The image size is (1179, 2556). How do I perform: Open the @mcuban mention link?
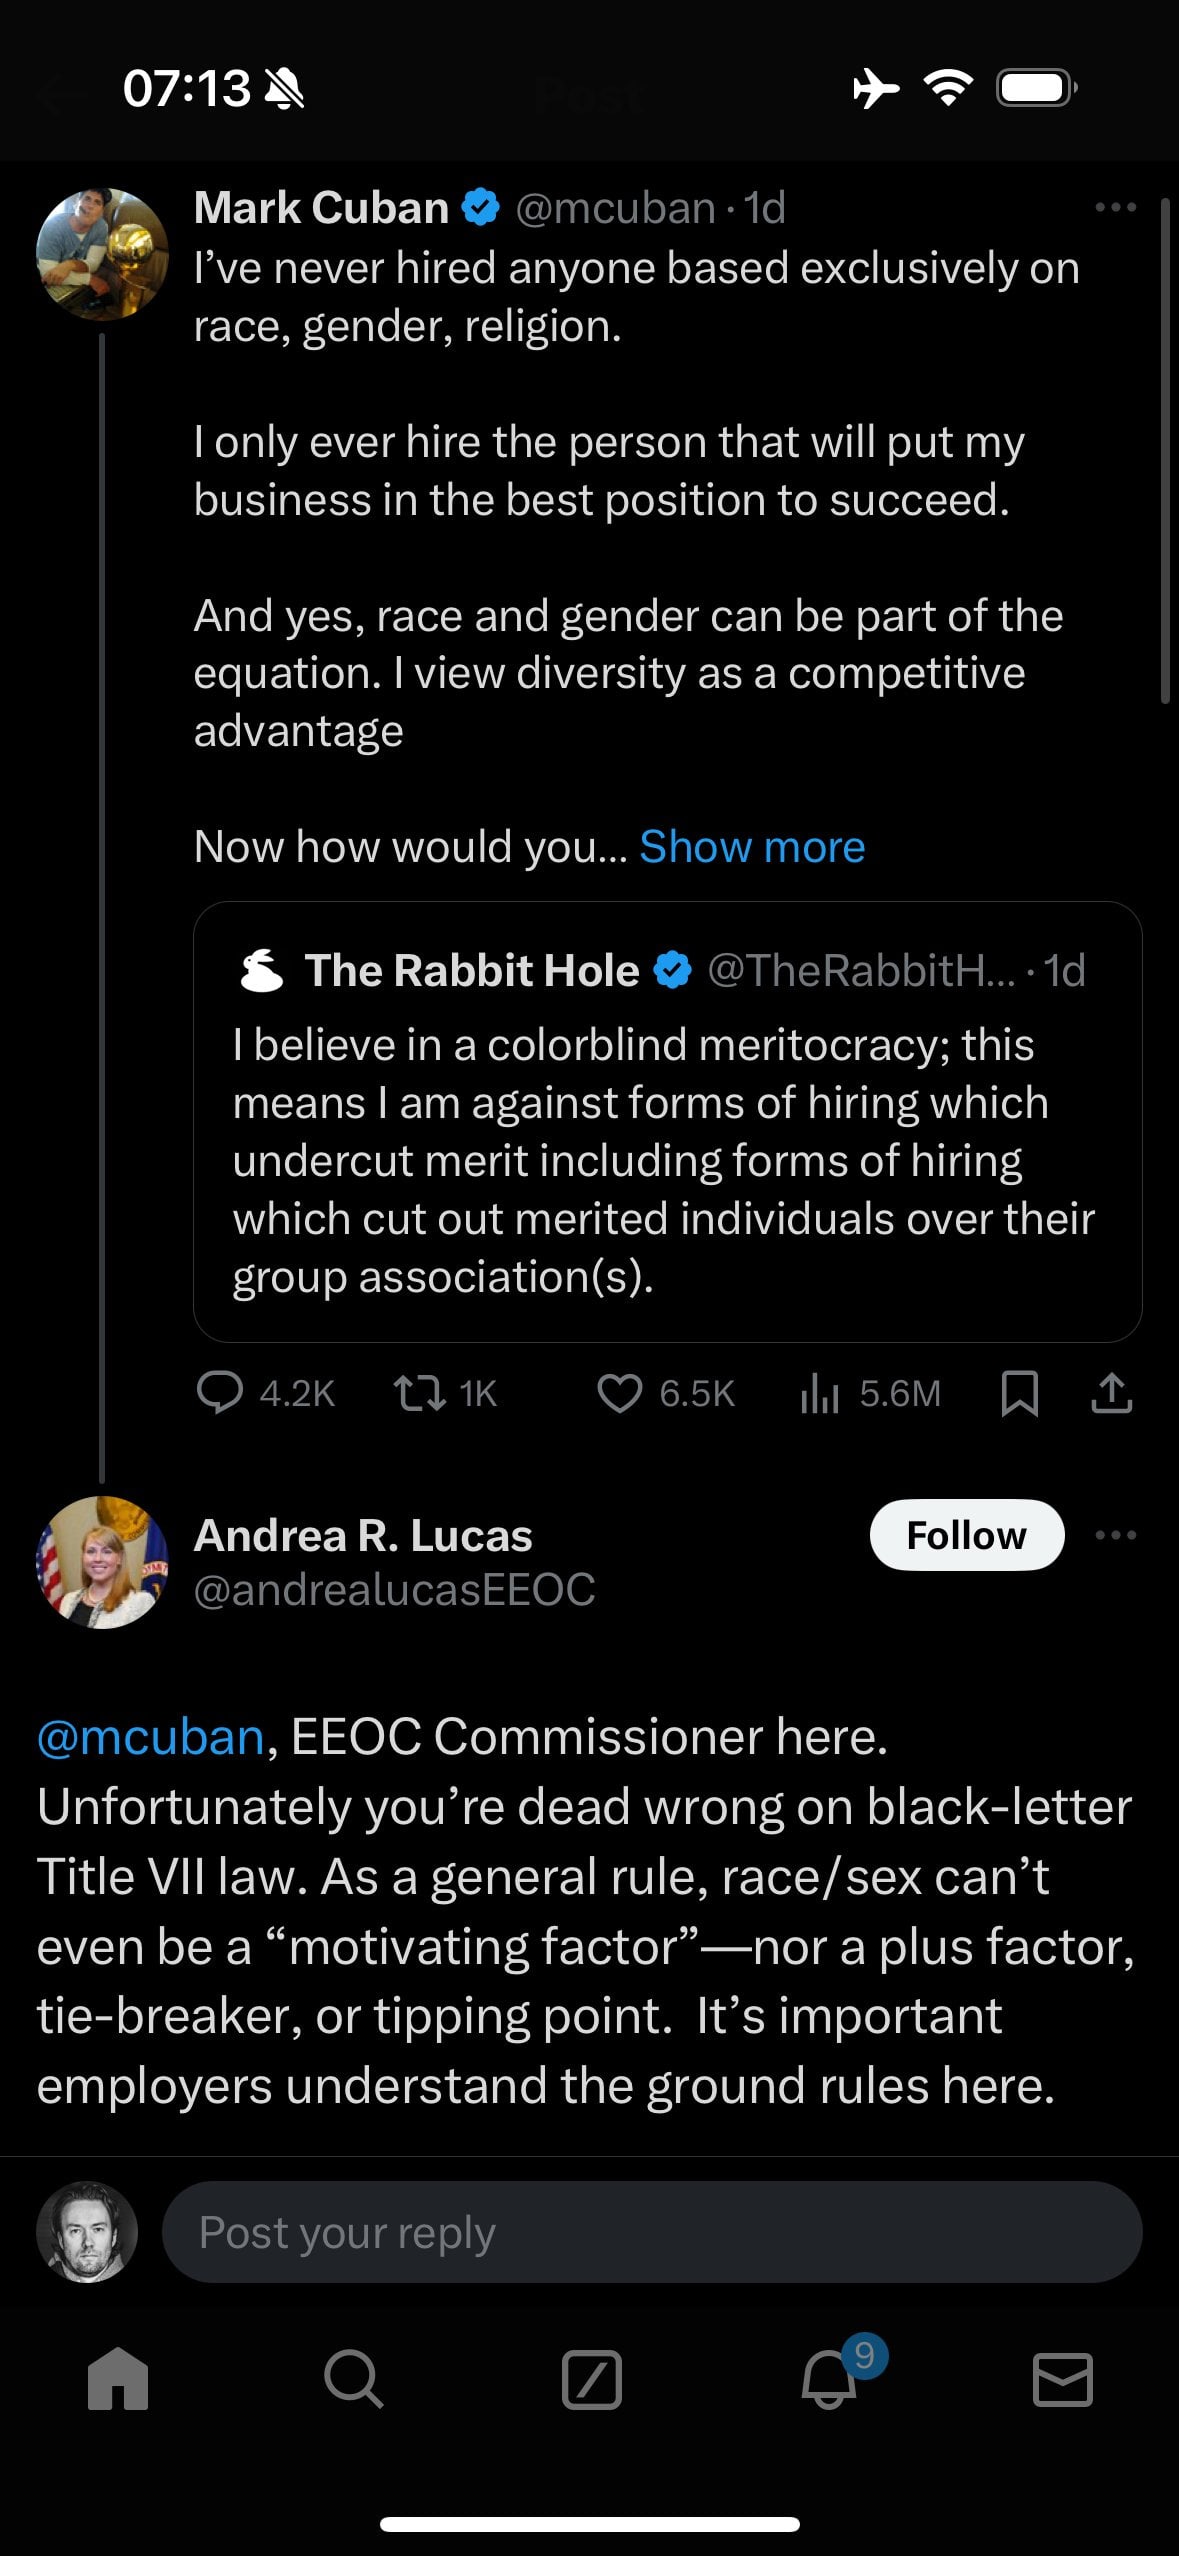tap(150, 1737)
